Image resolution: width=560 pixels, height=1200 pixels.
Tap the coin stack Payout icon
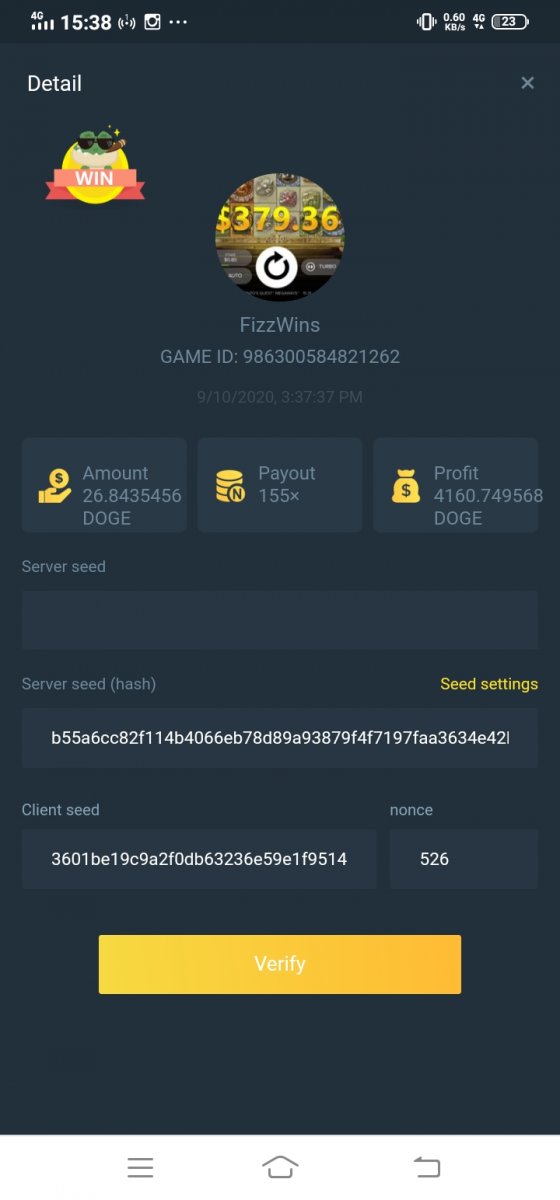click(230, 485)
